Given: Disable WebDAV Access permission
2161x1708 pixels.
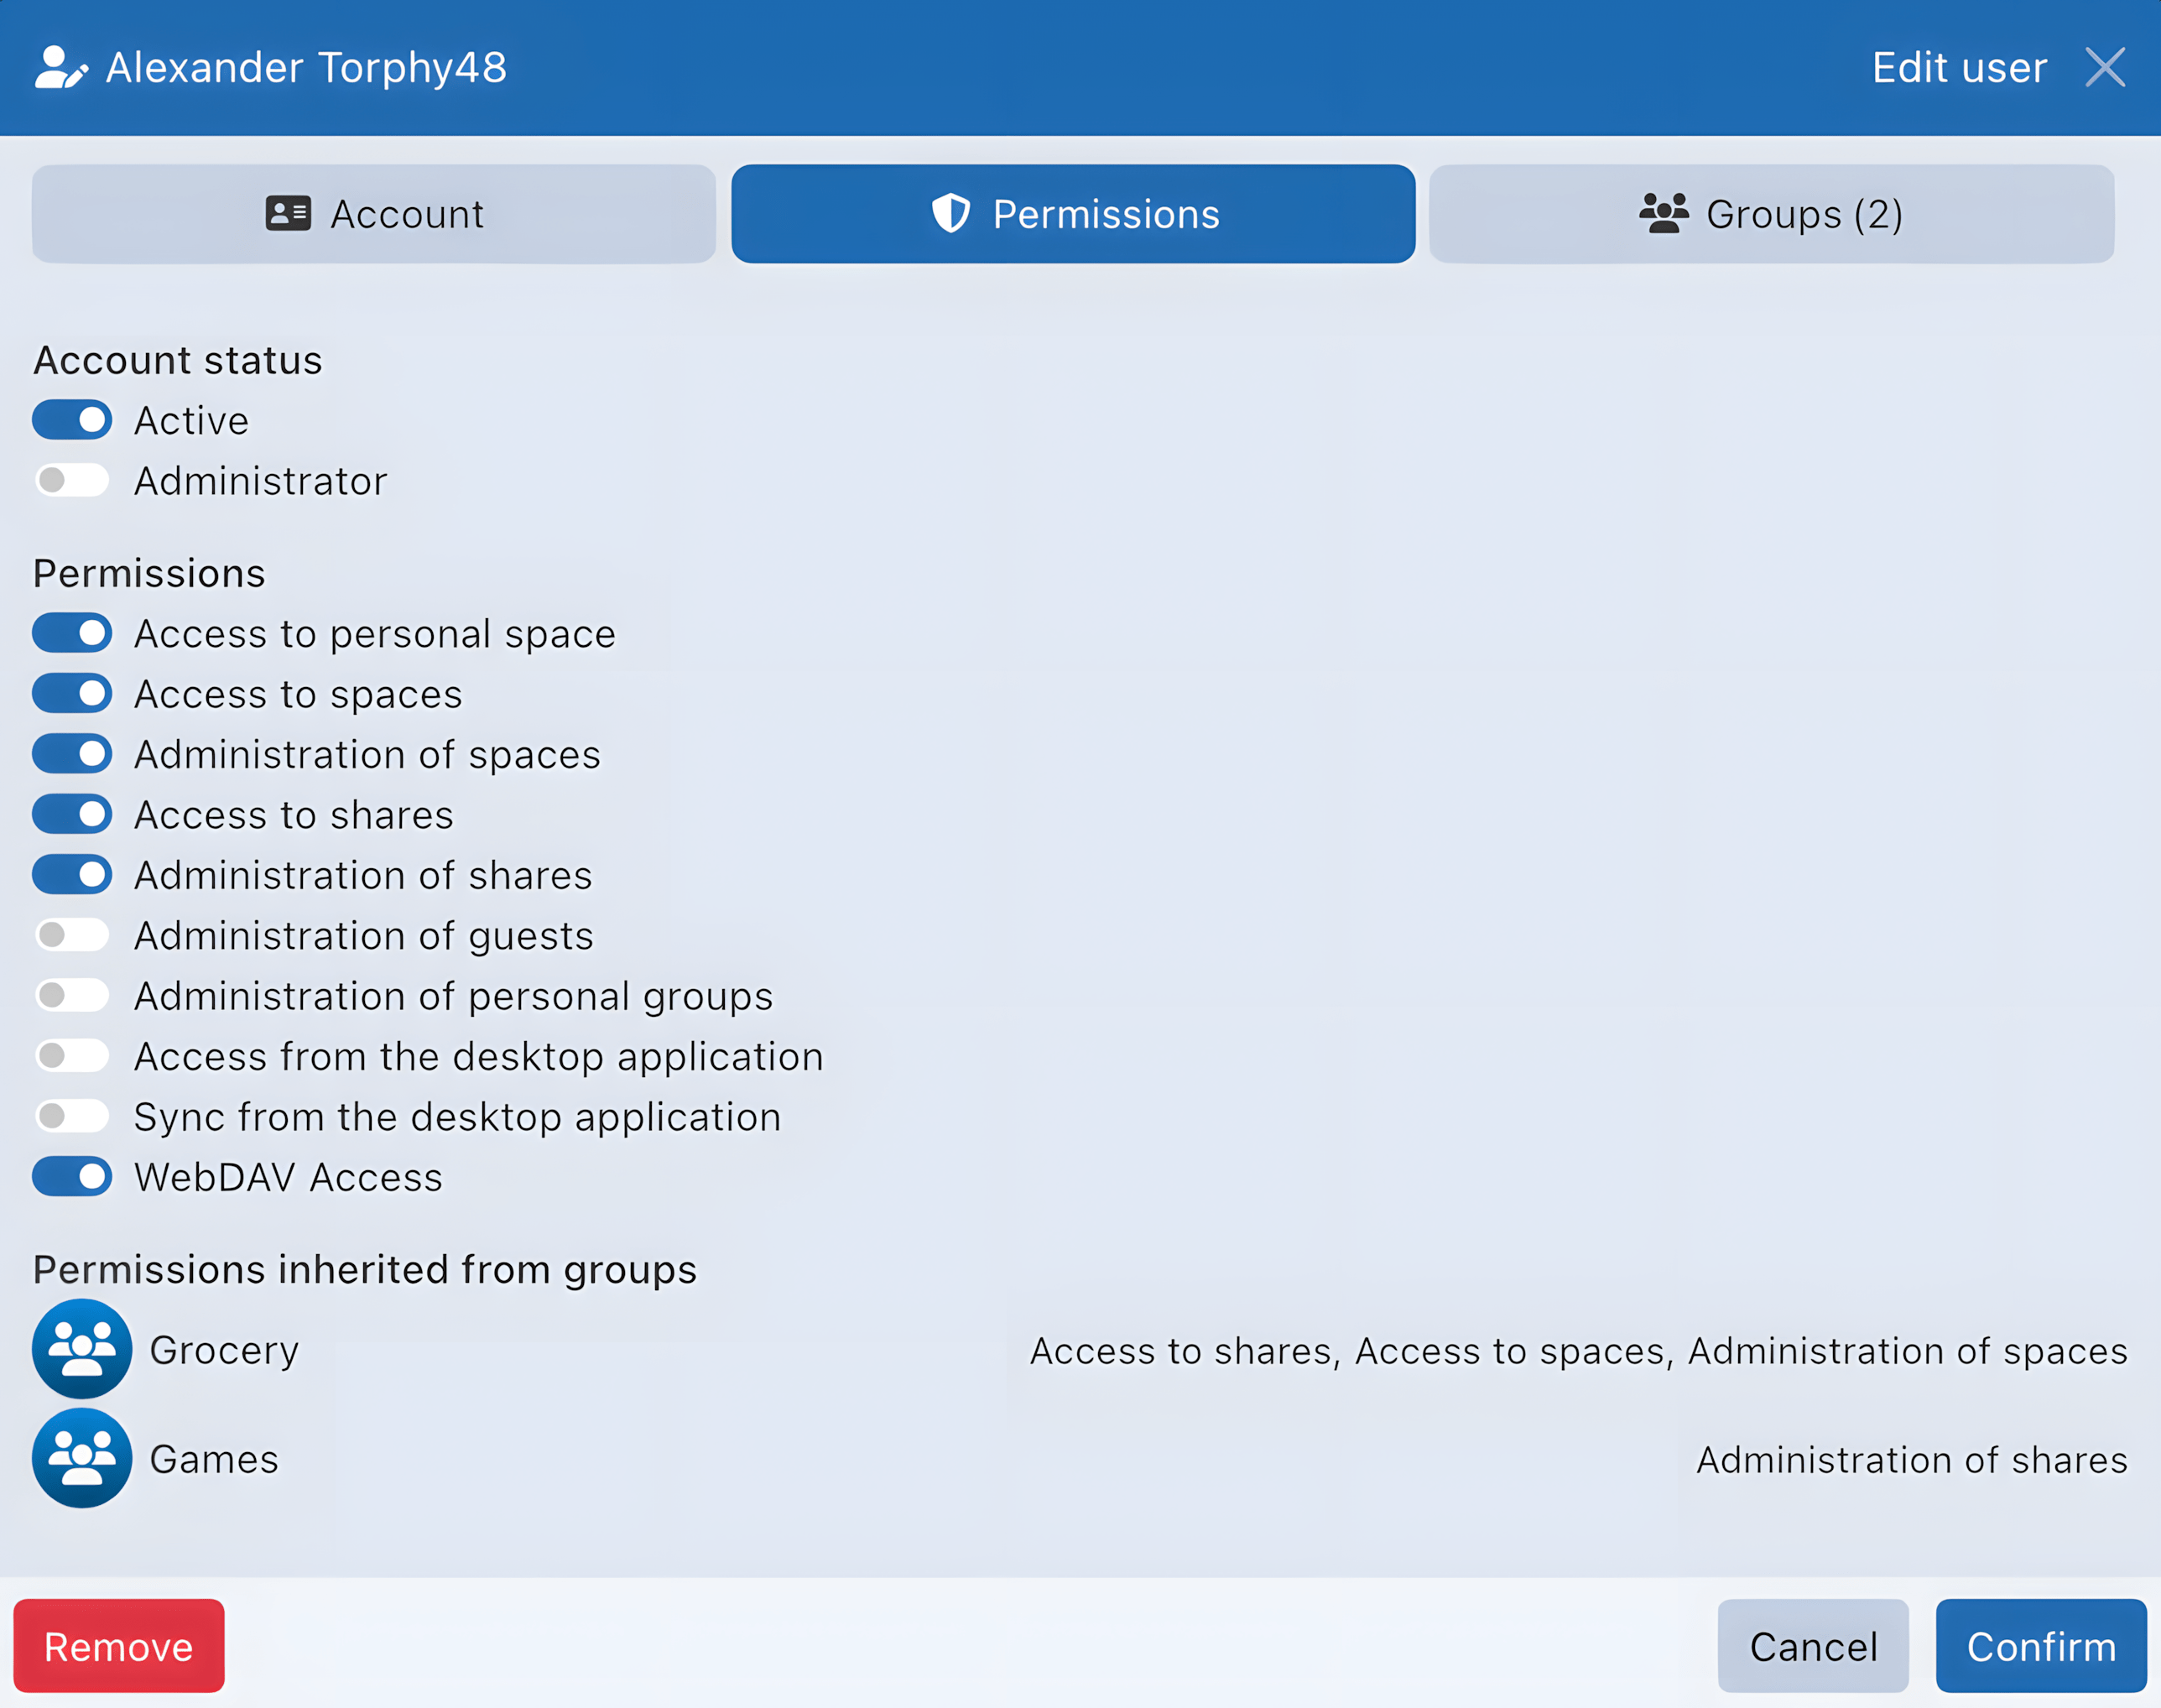Looking at the screenshot, I should (71, 1176).
